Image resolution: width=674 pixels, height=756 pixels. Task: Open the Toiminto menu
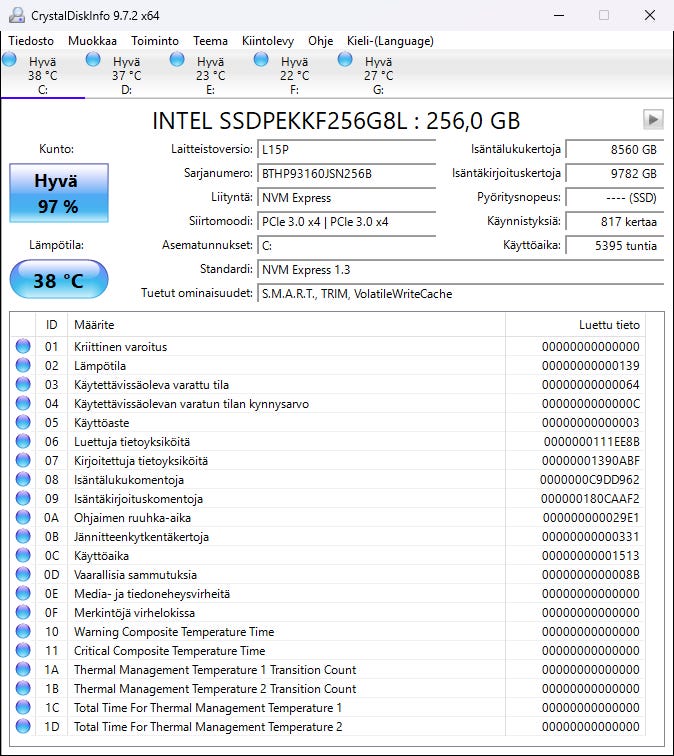154,41
